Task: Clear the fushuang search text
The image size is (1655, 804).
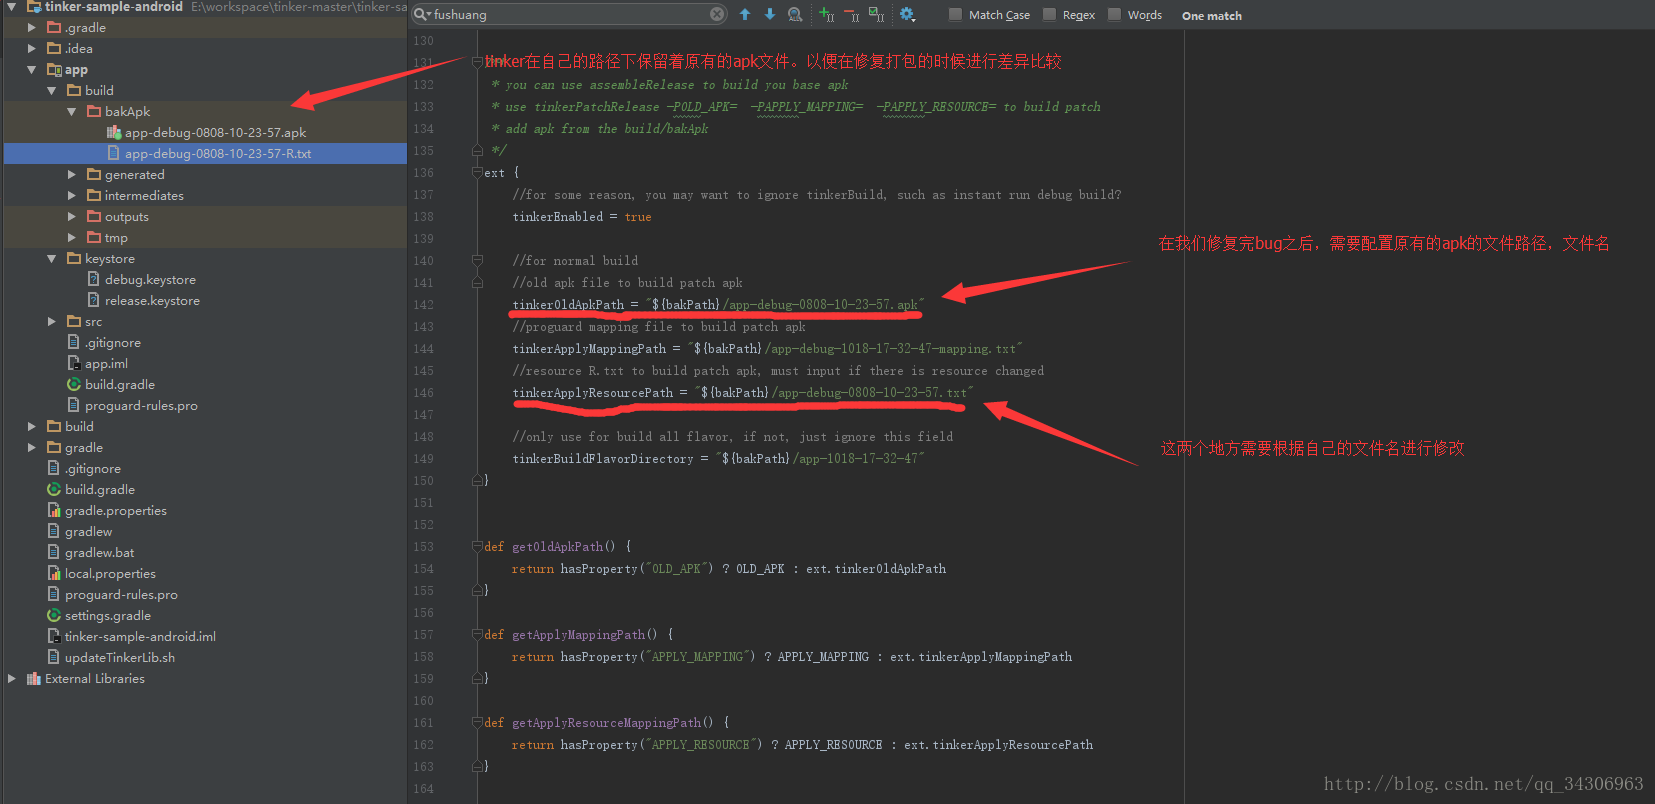Action: coord(717,14)
